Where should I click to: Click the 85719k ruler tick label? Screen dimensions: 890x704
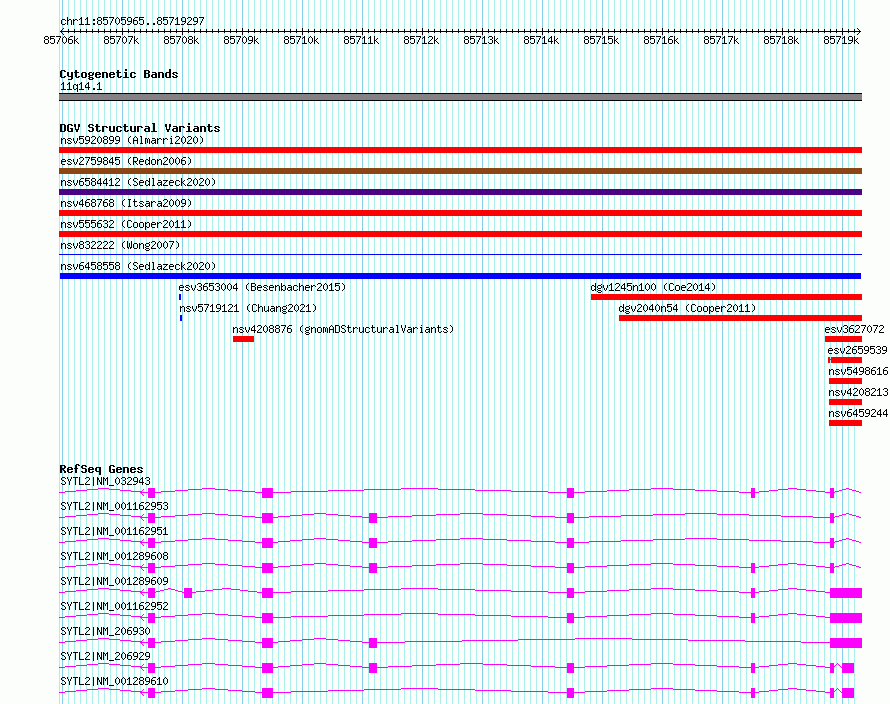[841, 40]
